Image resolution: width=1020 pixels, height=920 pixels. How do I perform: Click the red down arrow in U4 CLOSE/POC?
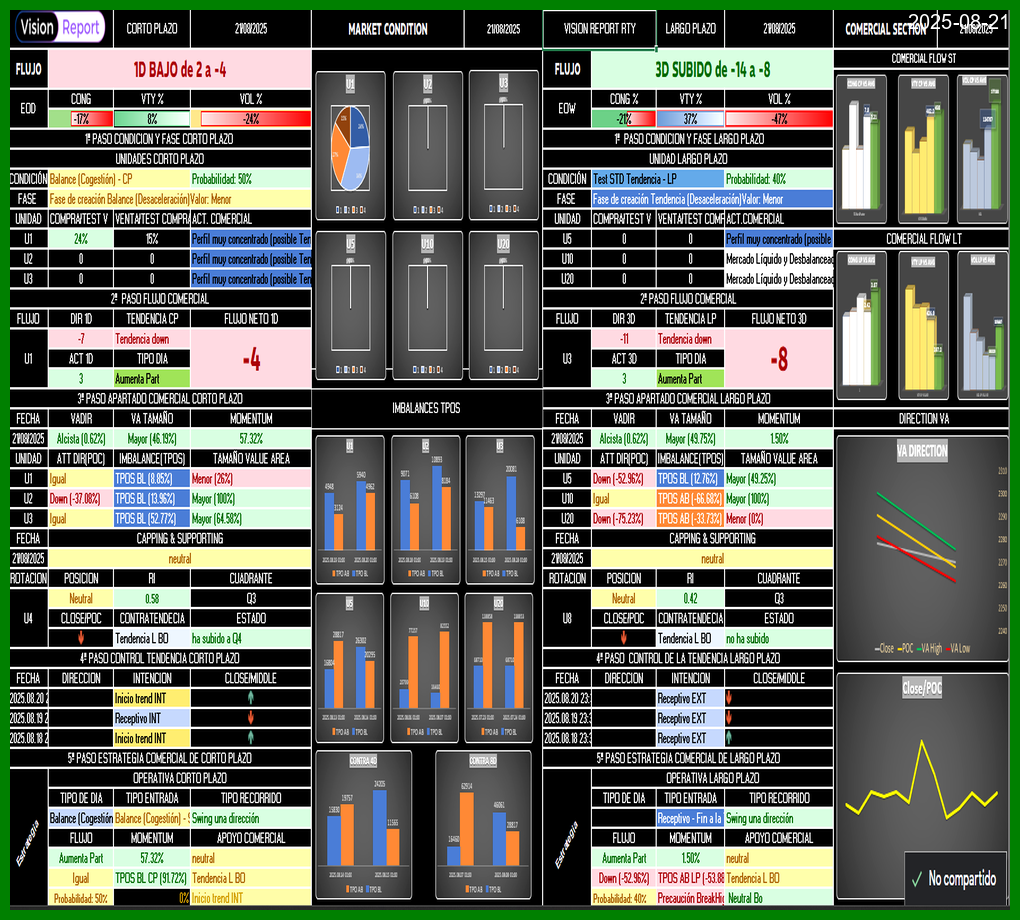coord(81,638)
